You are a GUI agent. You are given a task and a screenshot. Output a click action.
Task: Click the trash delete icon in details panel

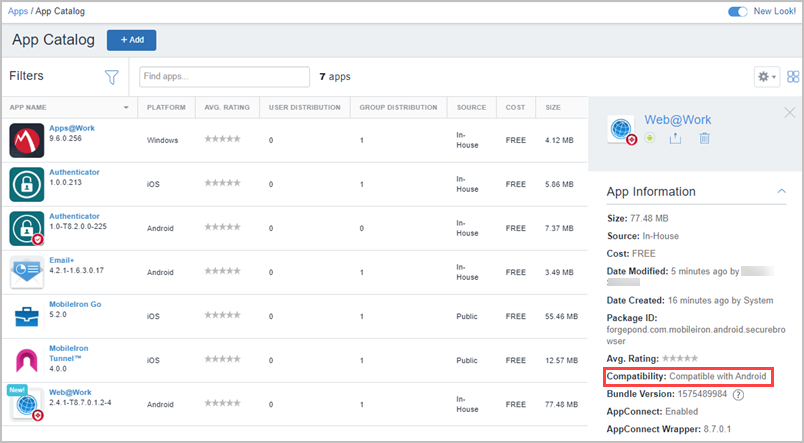tap(705, 138)
